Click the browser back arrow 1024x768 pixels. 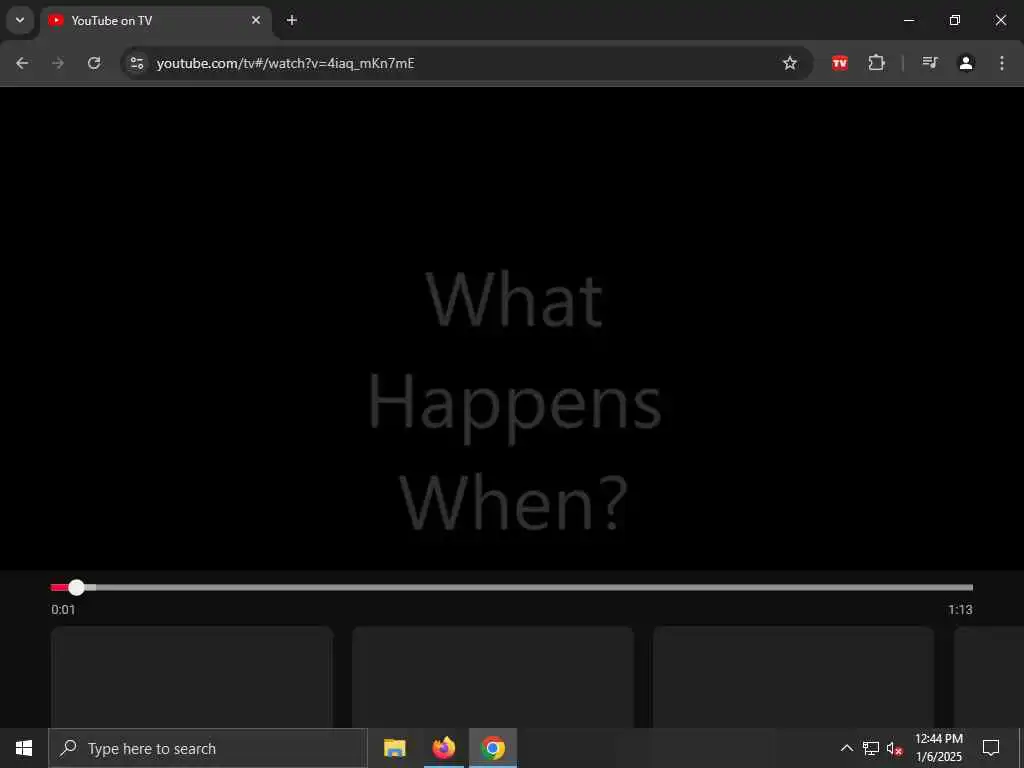click(x=22, y=63)
